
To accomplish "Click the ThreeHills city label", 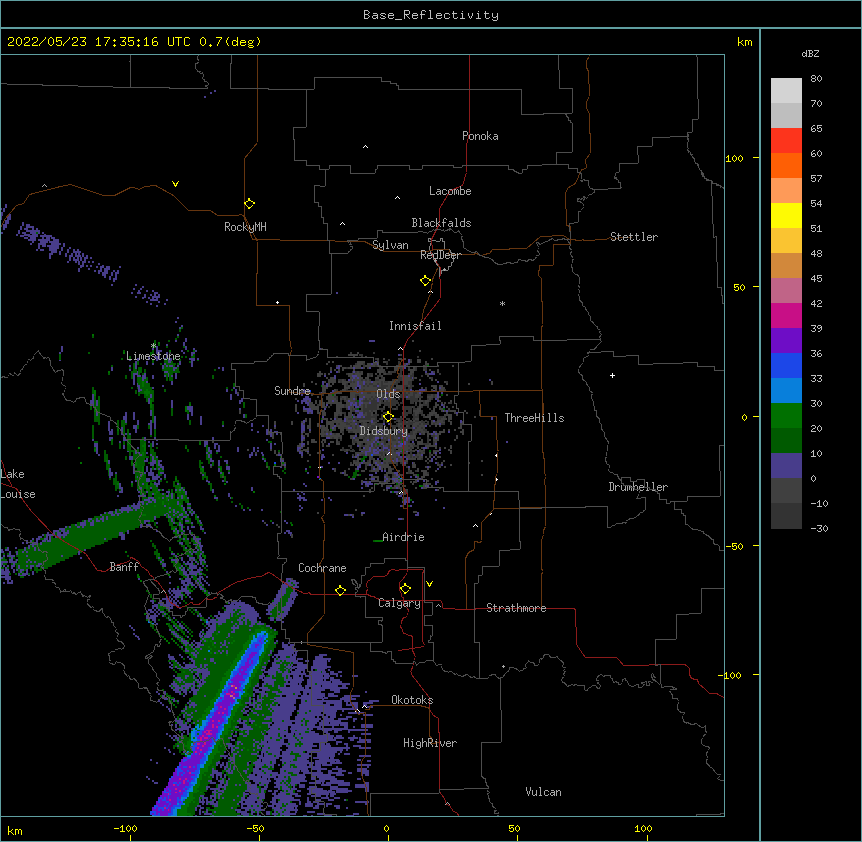I will pyautogui.click(x=534, y=418).
